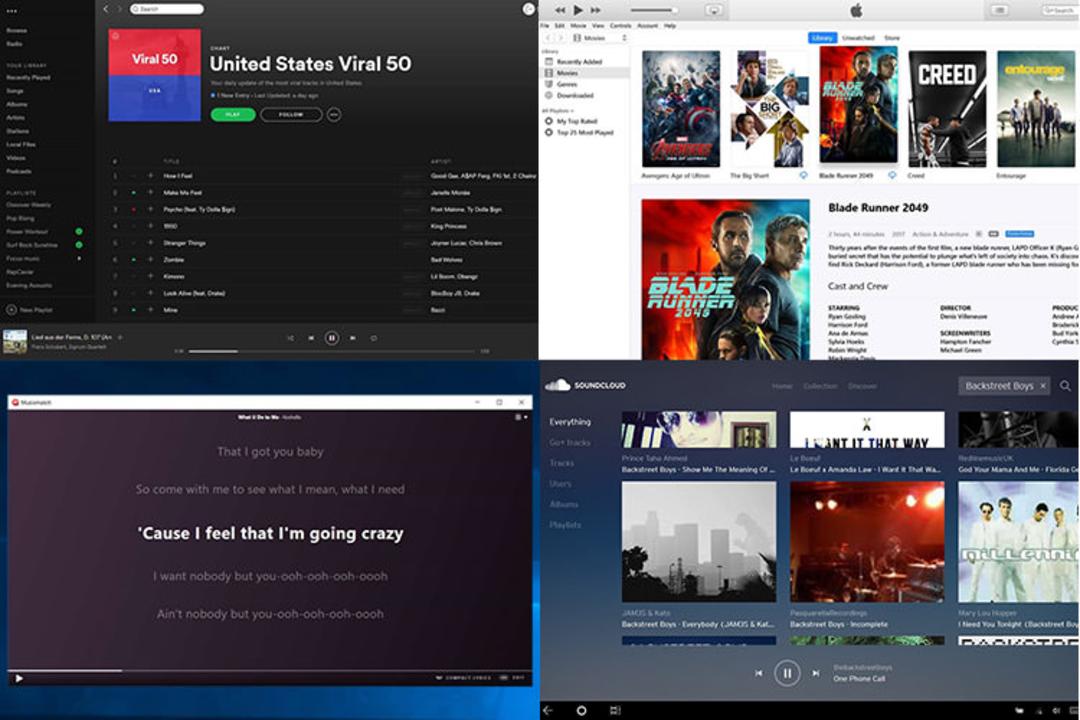
Task: Click the plus icon beside How I Feel
Action: 150,176
